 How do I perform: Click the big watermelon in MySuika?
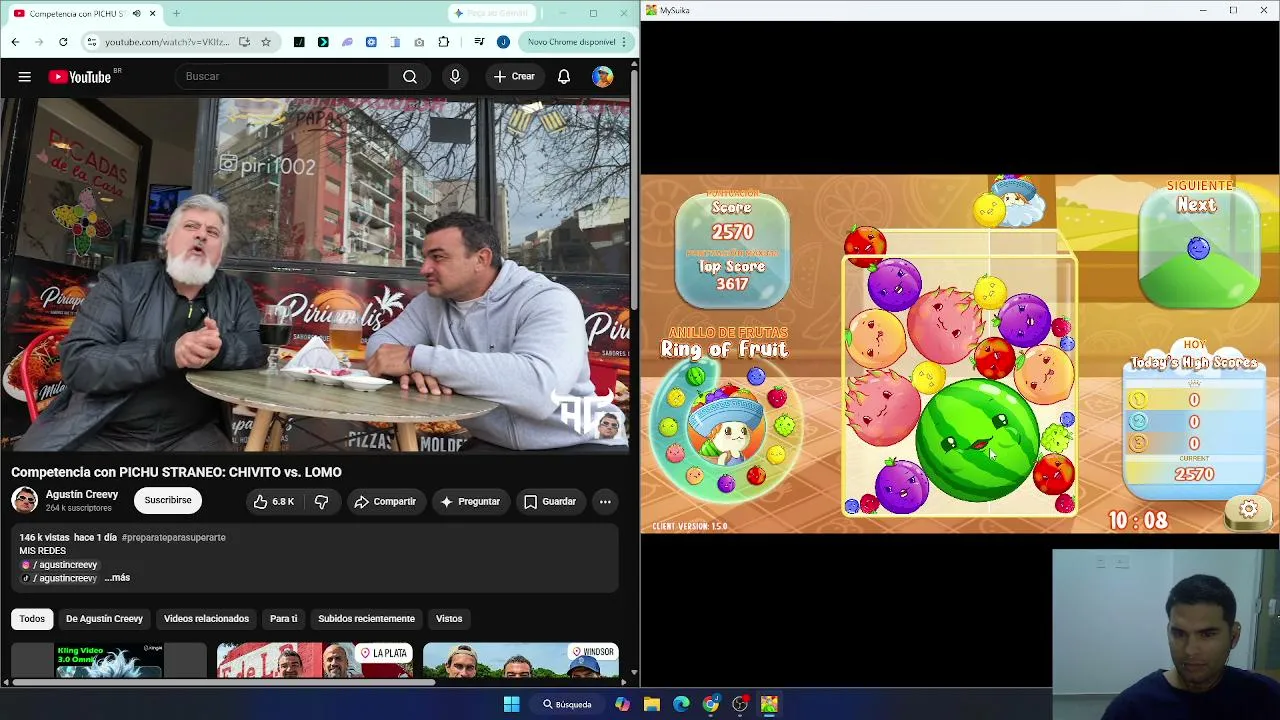976,438
